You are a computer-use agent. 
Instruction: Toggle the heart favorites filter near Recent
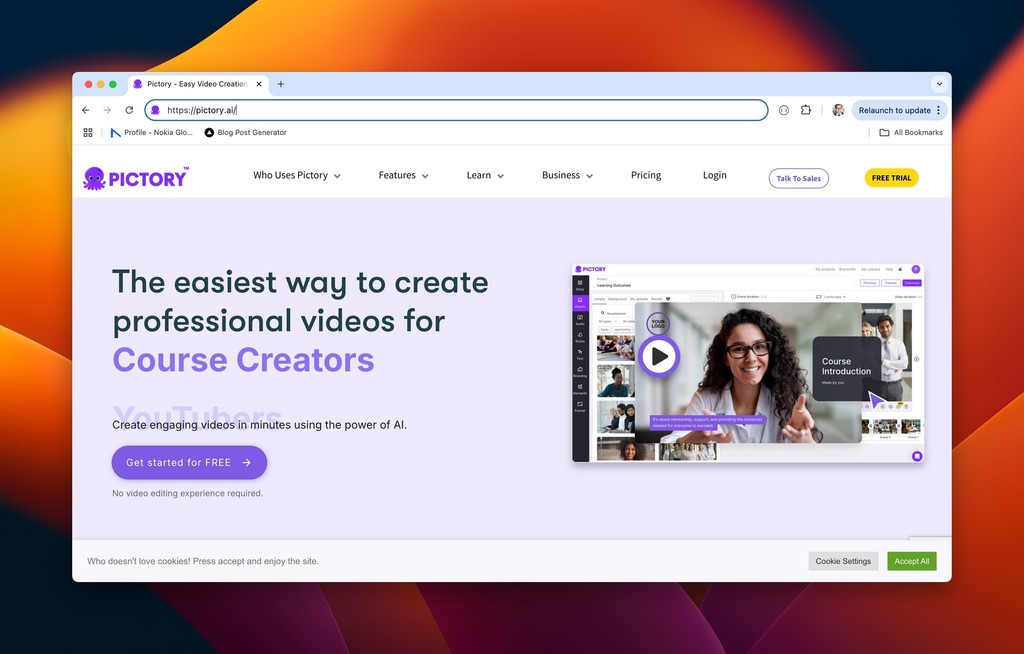click(667, 298)
